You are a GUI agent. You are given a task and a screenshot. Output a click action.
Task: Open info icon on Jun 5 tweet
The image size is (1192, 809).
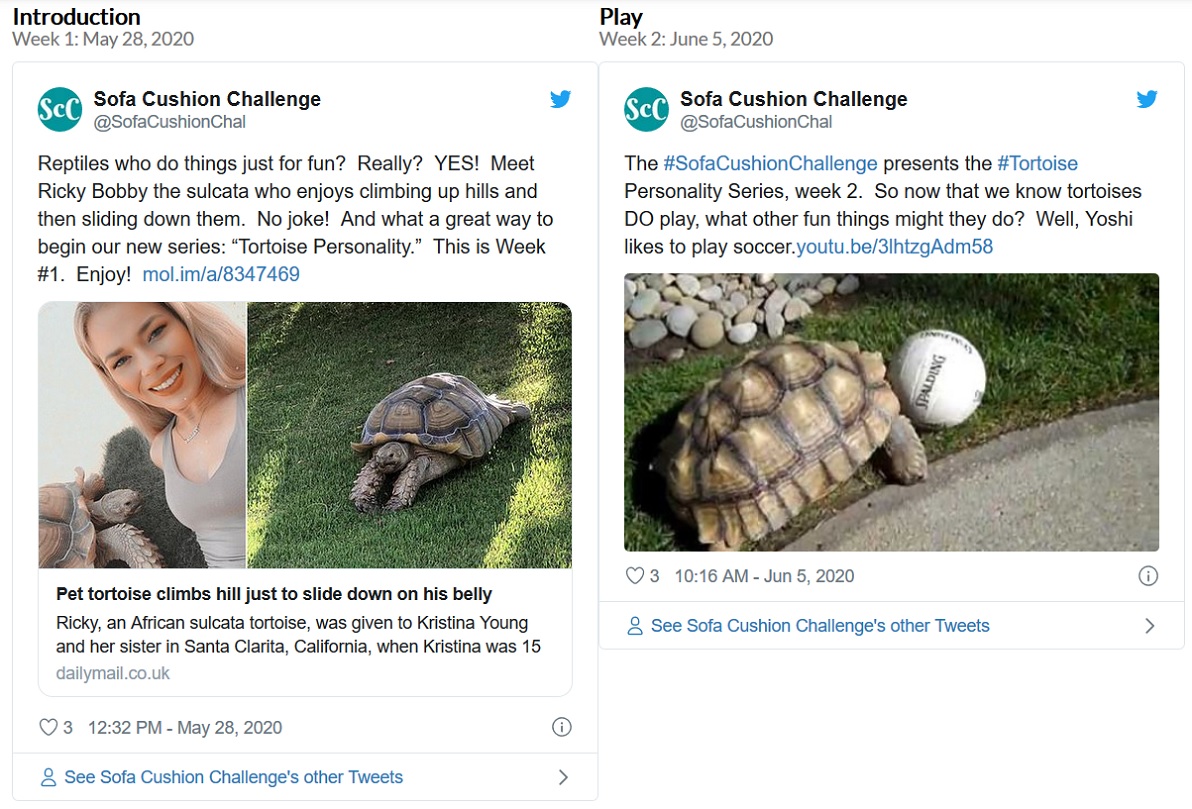pos(1148,576)
